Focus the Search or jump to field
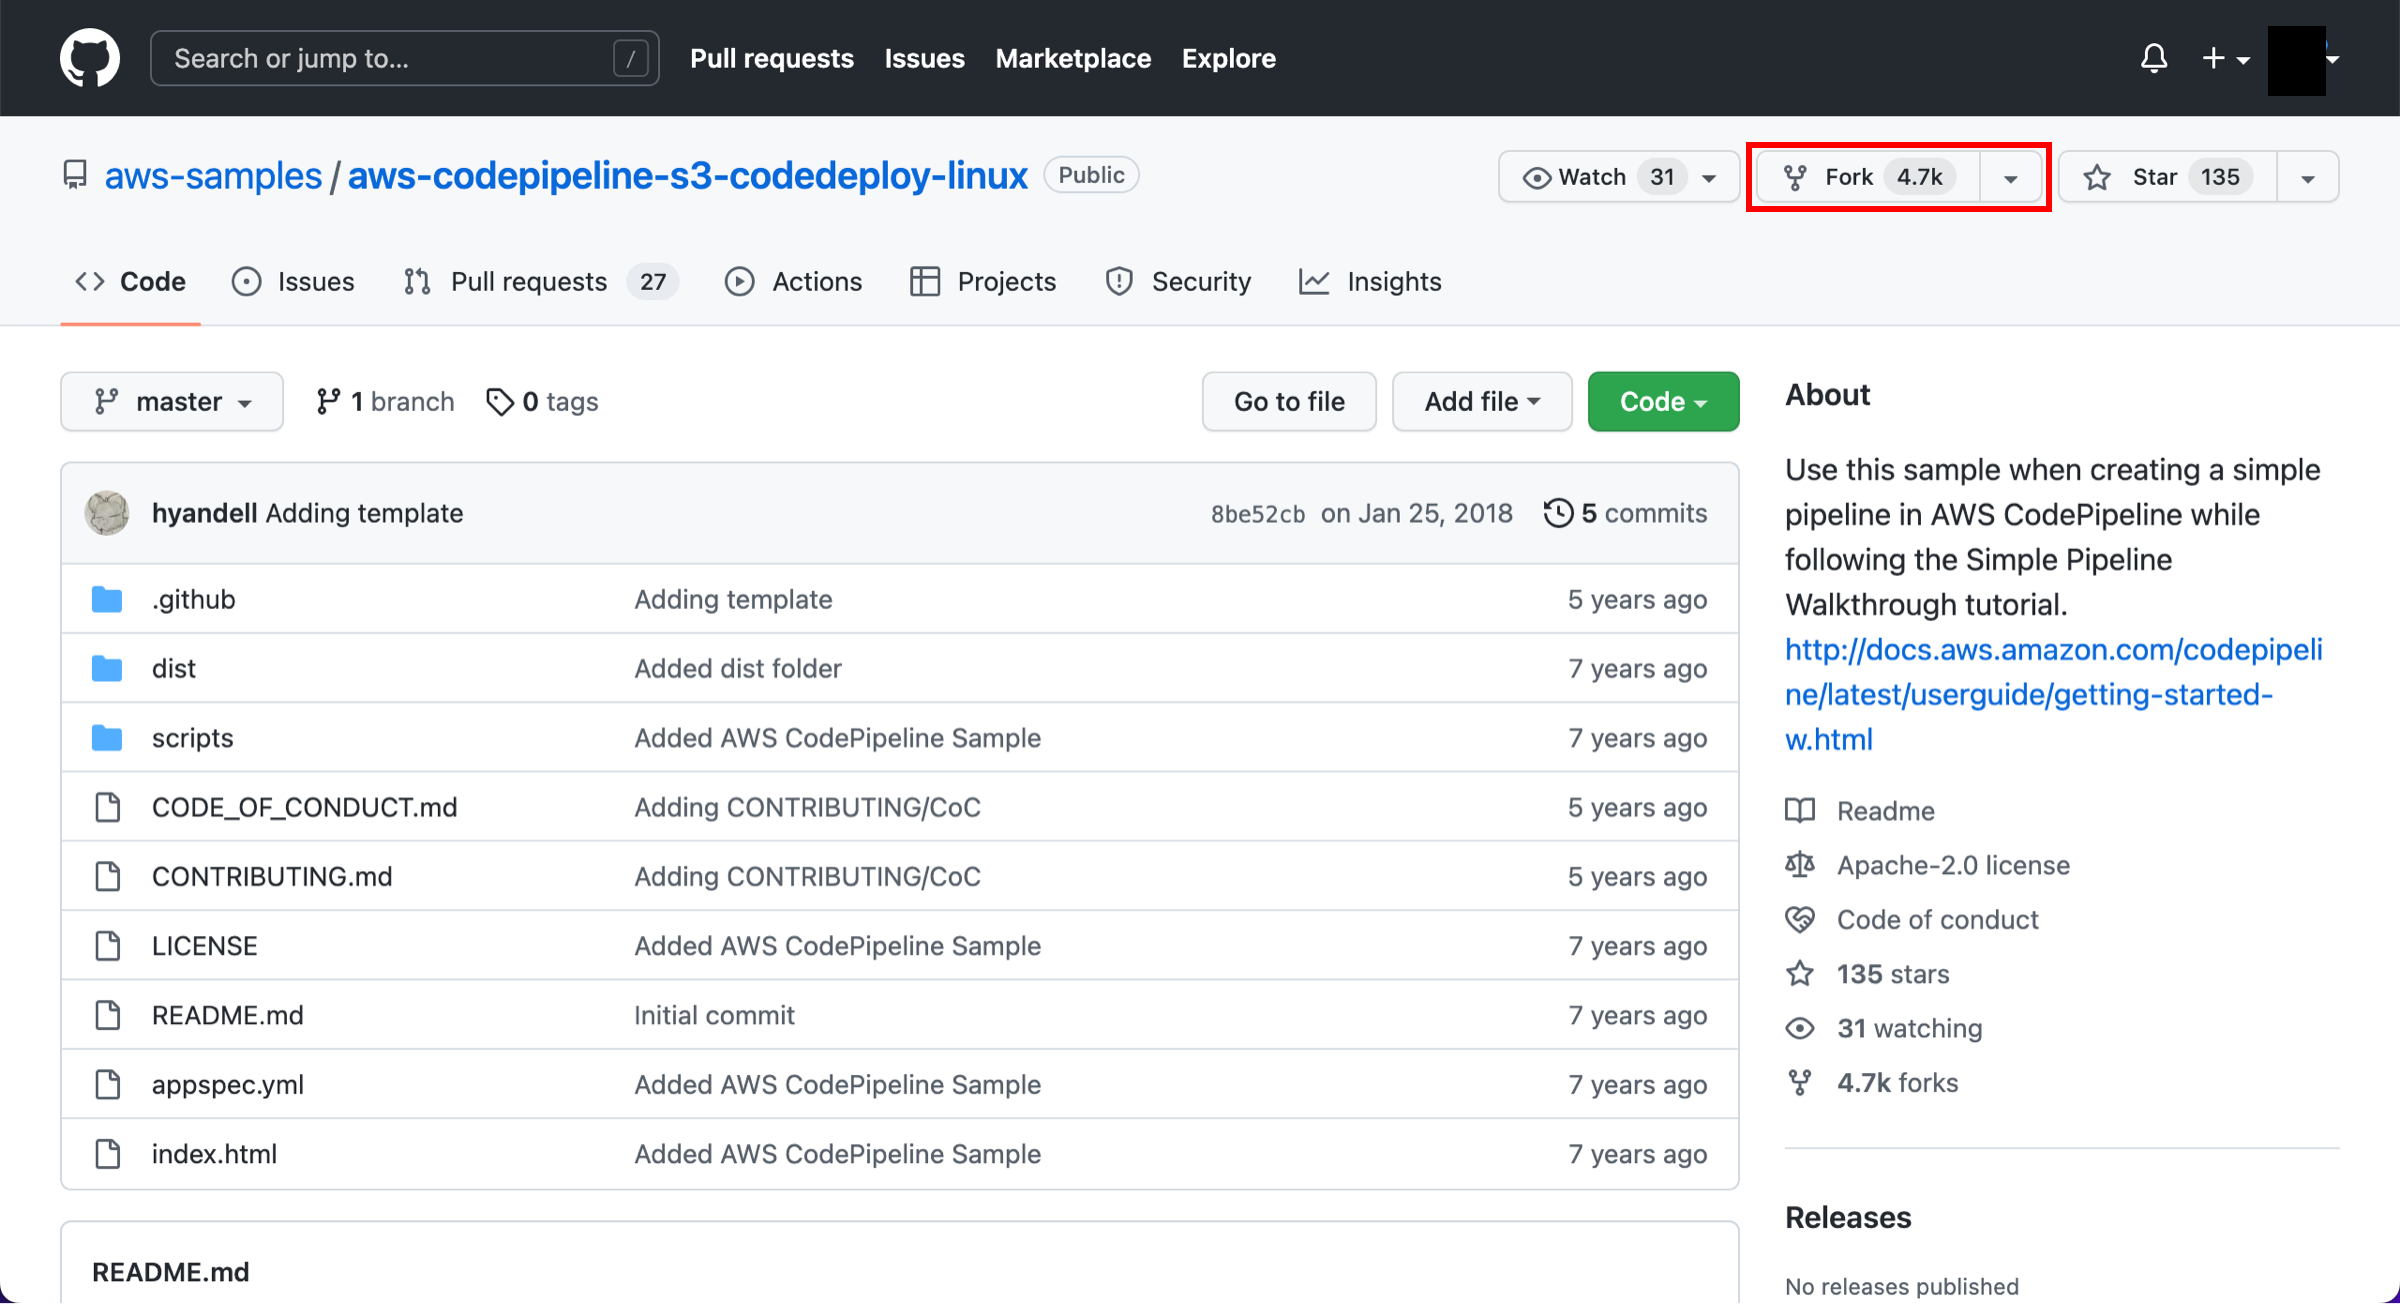Screen dimensions: 2400x1304 point(404,58)
